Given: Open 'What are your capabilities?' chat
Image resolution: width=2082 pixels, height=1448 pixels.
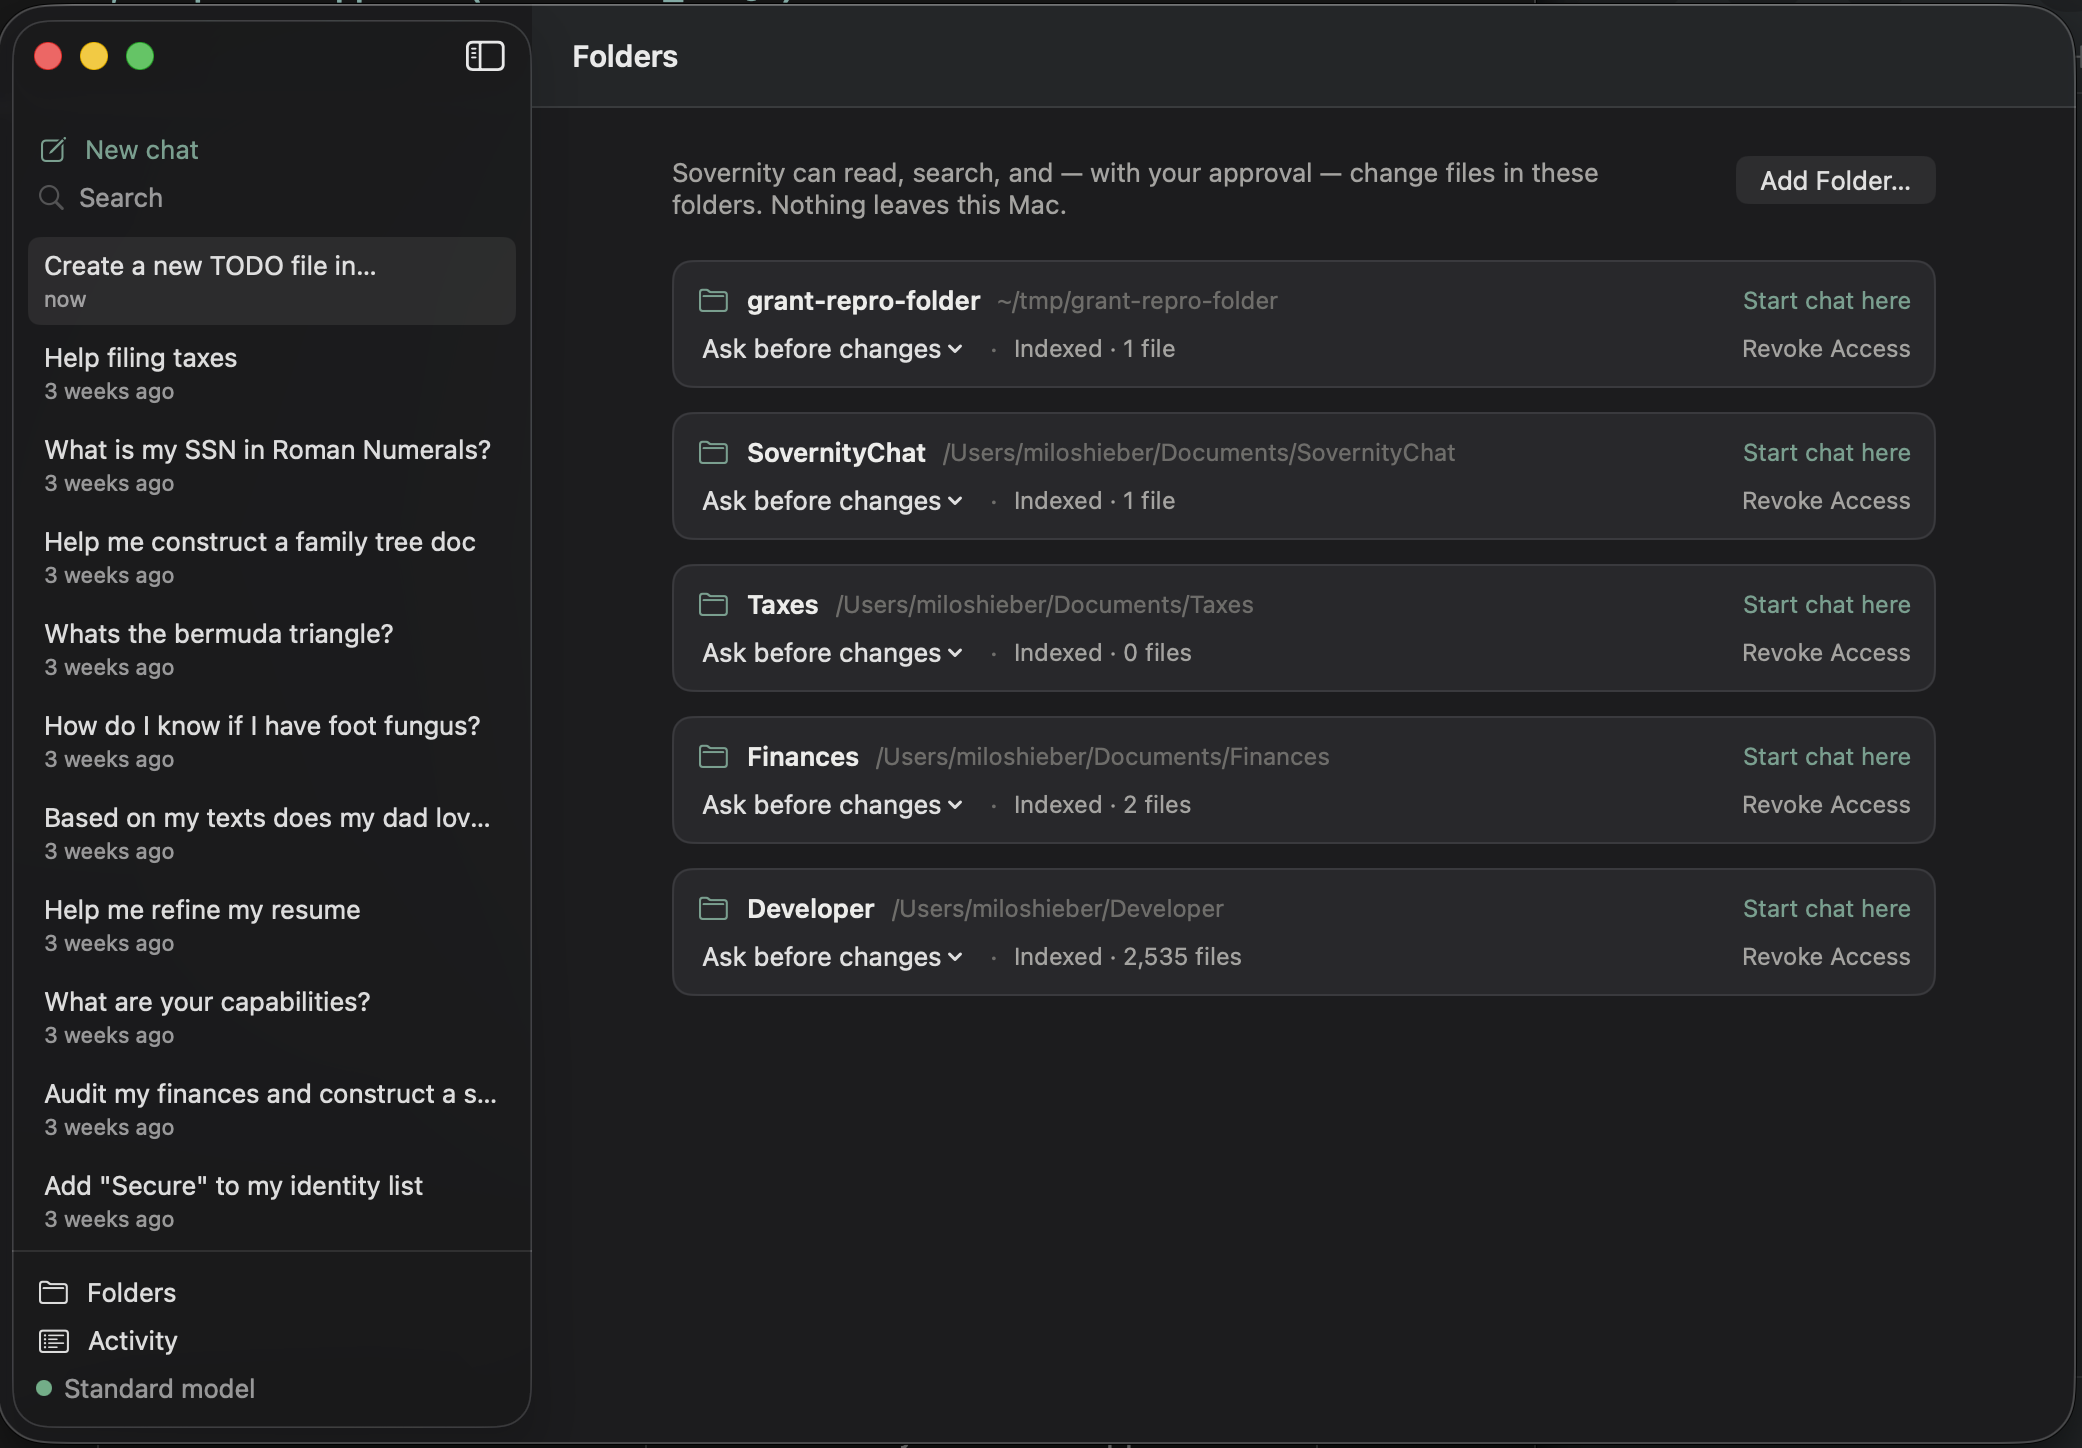Looking at the screenshot, I should click(x=272, y=1017).
